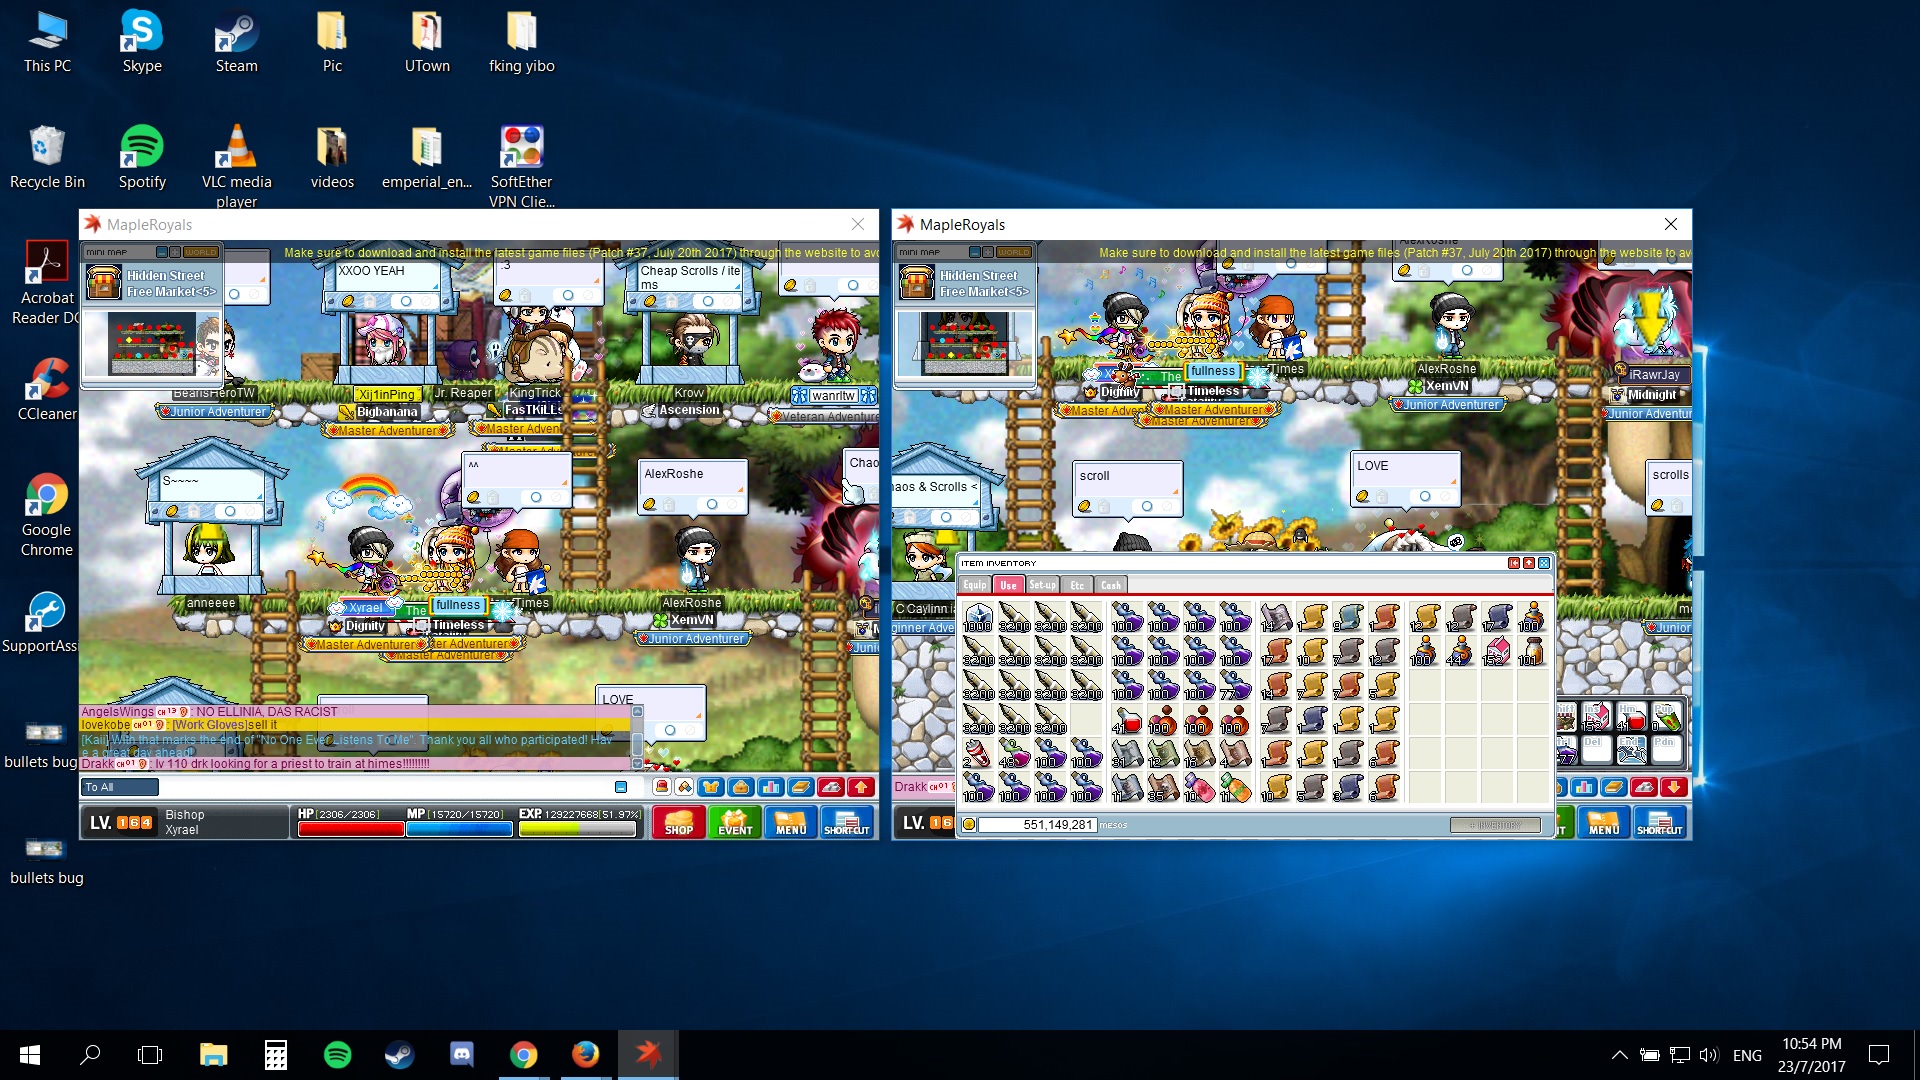This screenshot has height=1080, width=1920.
Task: Open character stats chart icon in left window
Action: (x=771, y=787)
